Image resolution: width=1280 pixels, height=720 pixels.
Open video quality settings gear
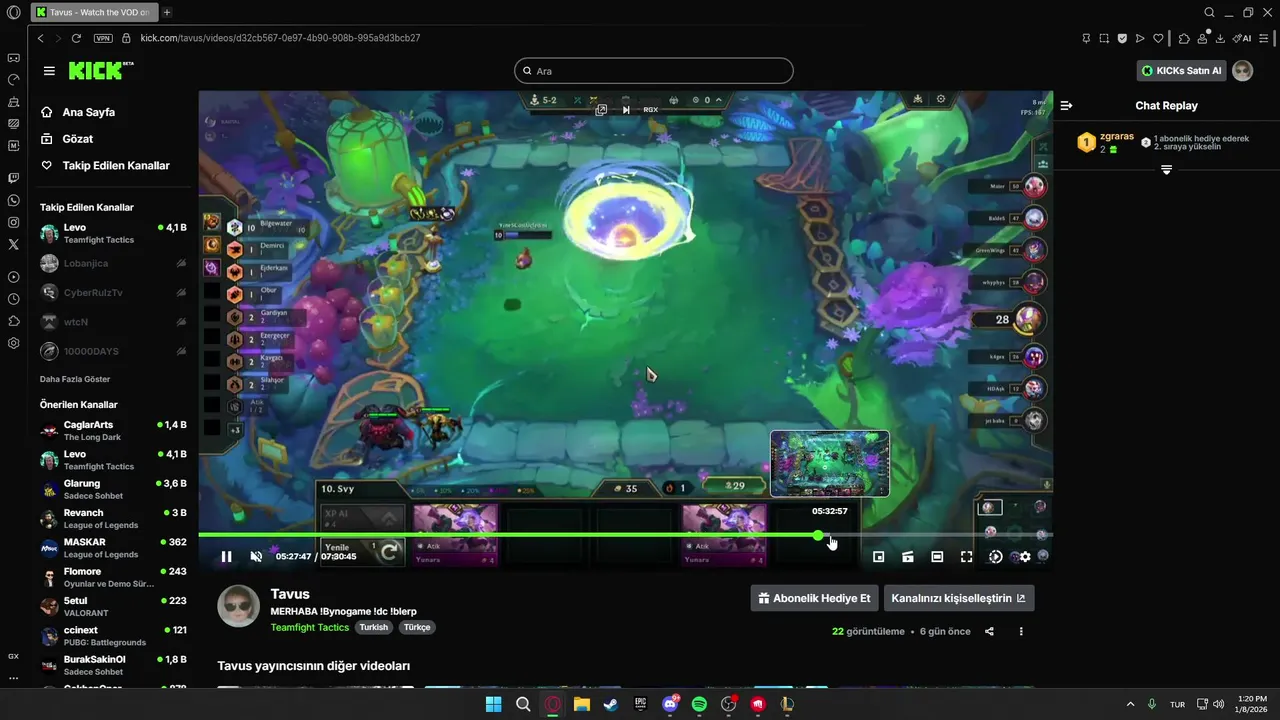coord(1025,557)
